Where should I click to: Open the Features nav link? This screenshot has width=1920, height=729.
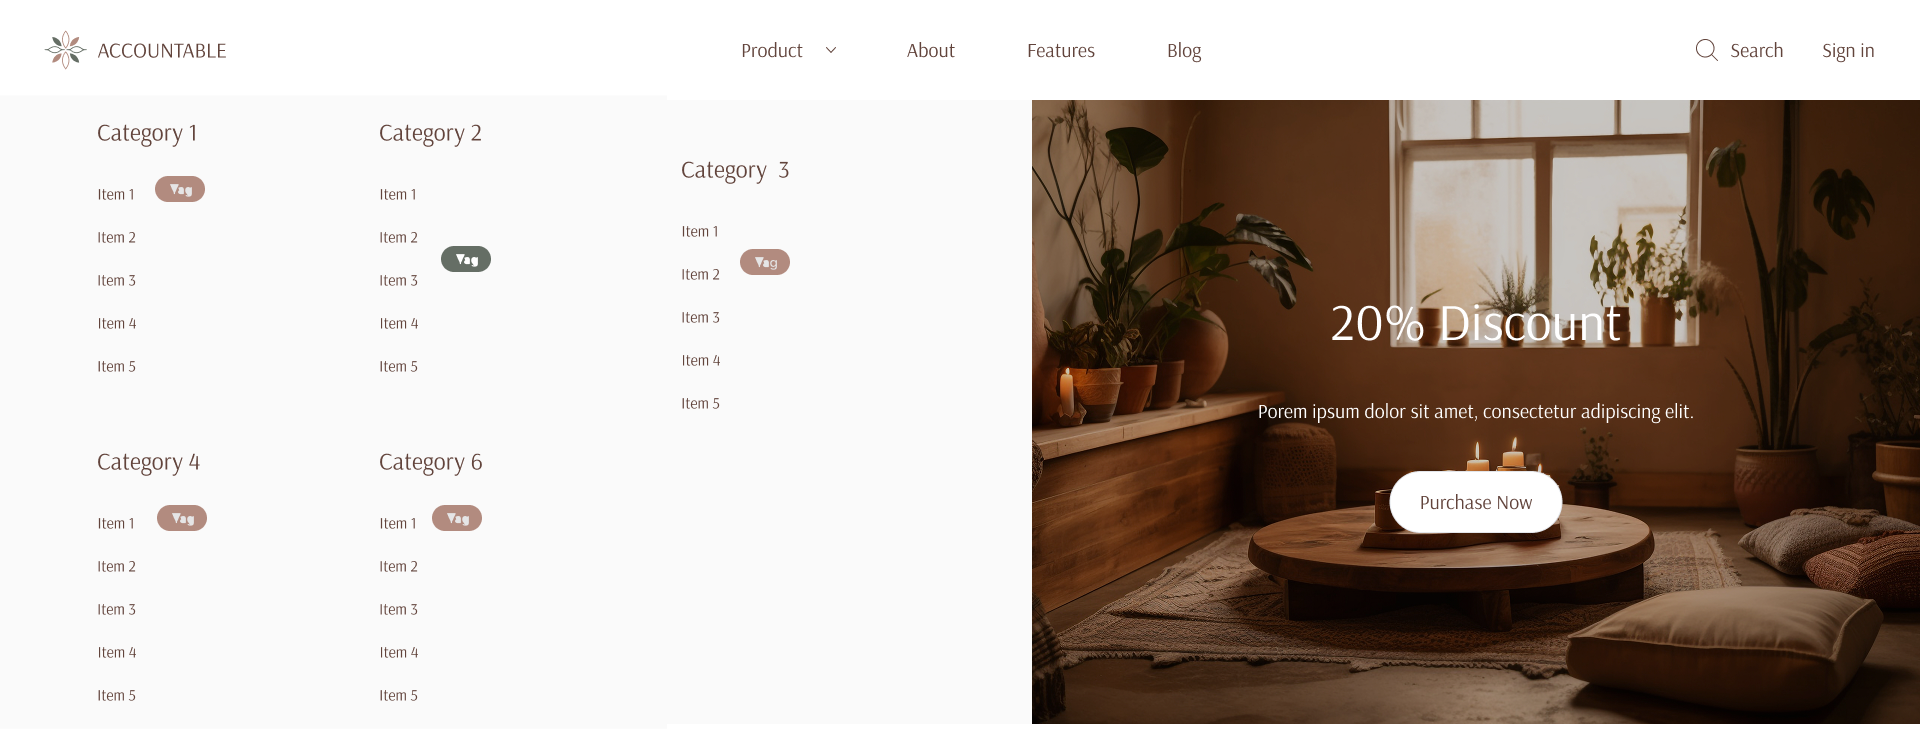click(1061, 50)
